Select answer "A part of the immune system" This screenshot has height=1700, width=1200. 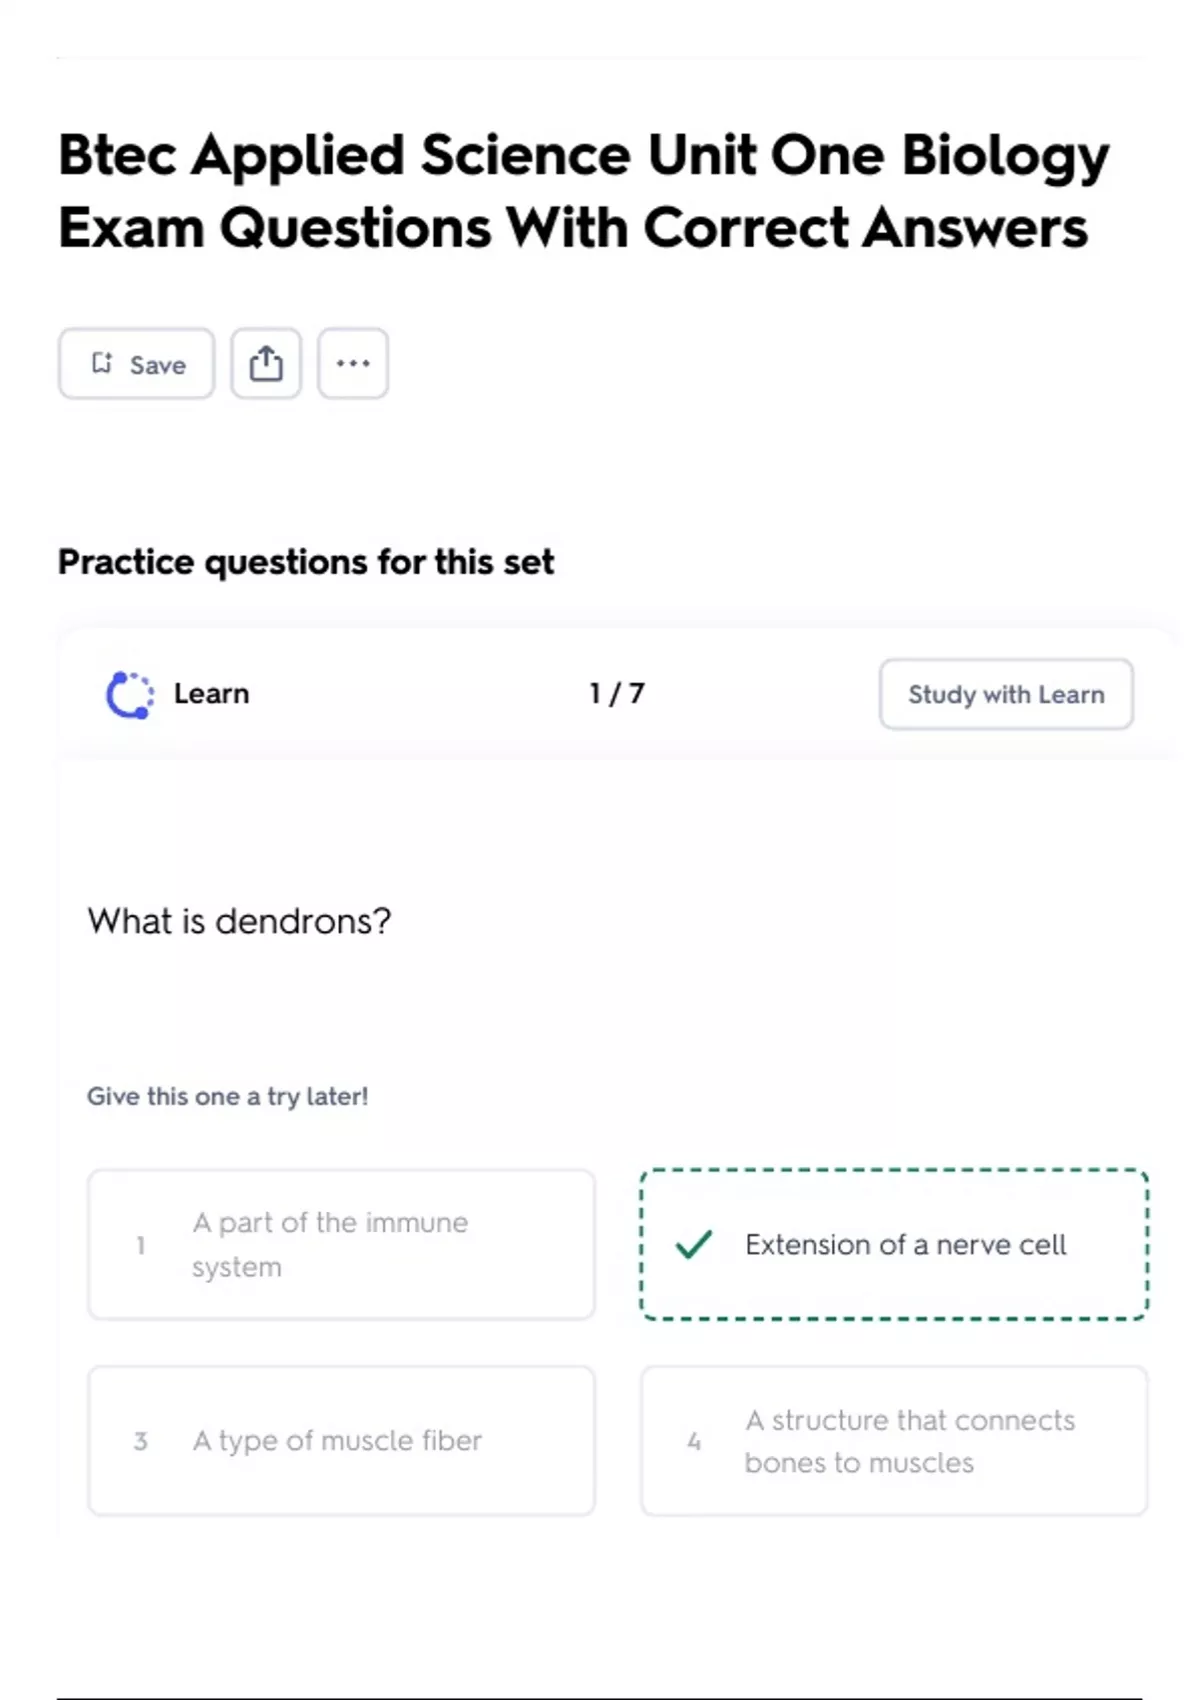click(x=341, y=1245)
